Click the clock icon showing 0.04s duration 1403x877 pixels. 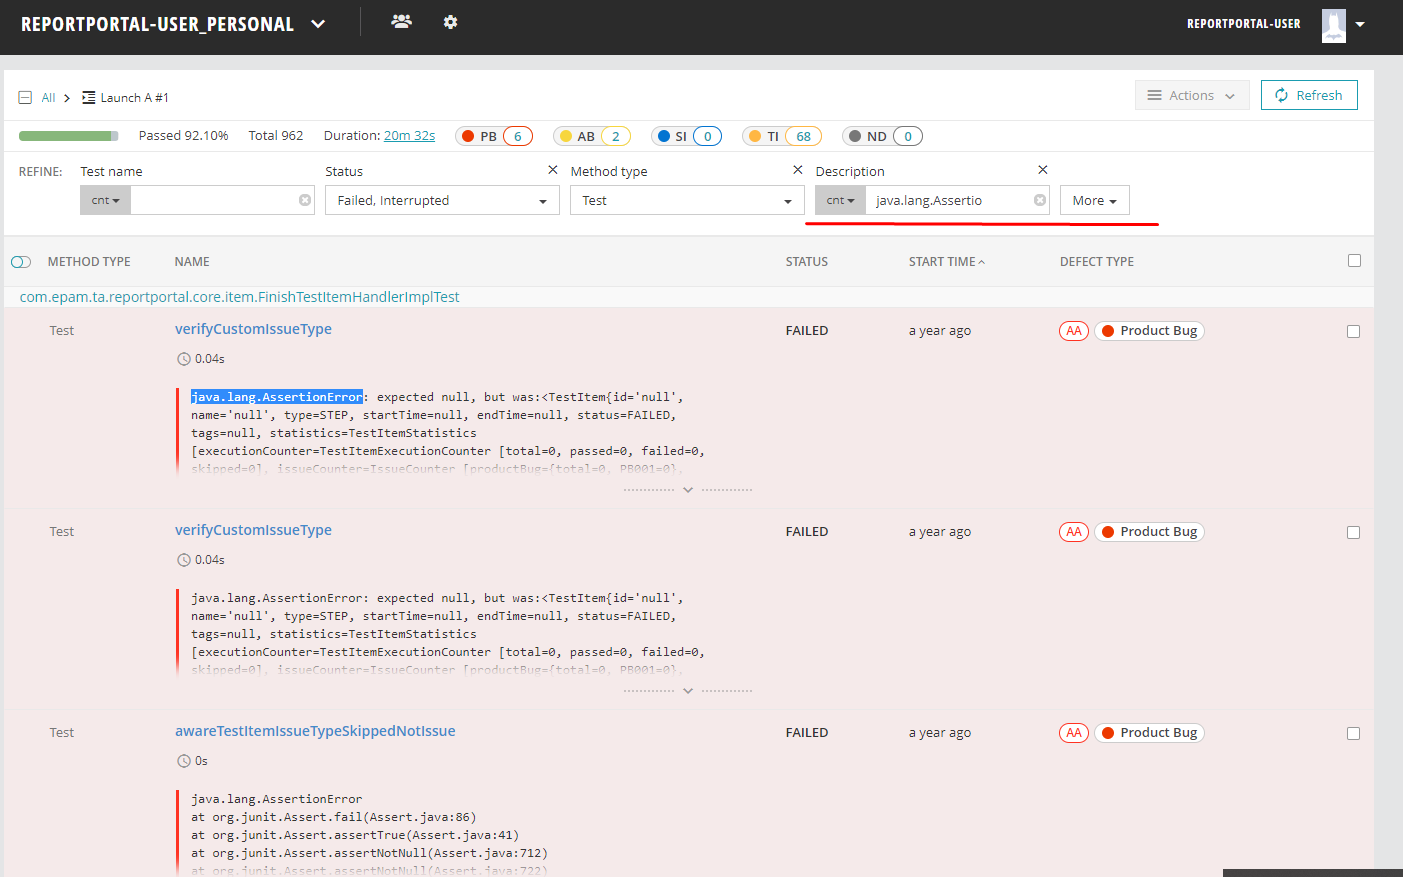tap(184, 358)
